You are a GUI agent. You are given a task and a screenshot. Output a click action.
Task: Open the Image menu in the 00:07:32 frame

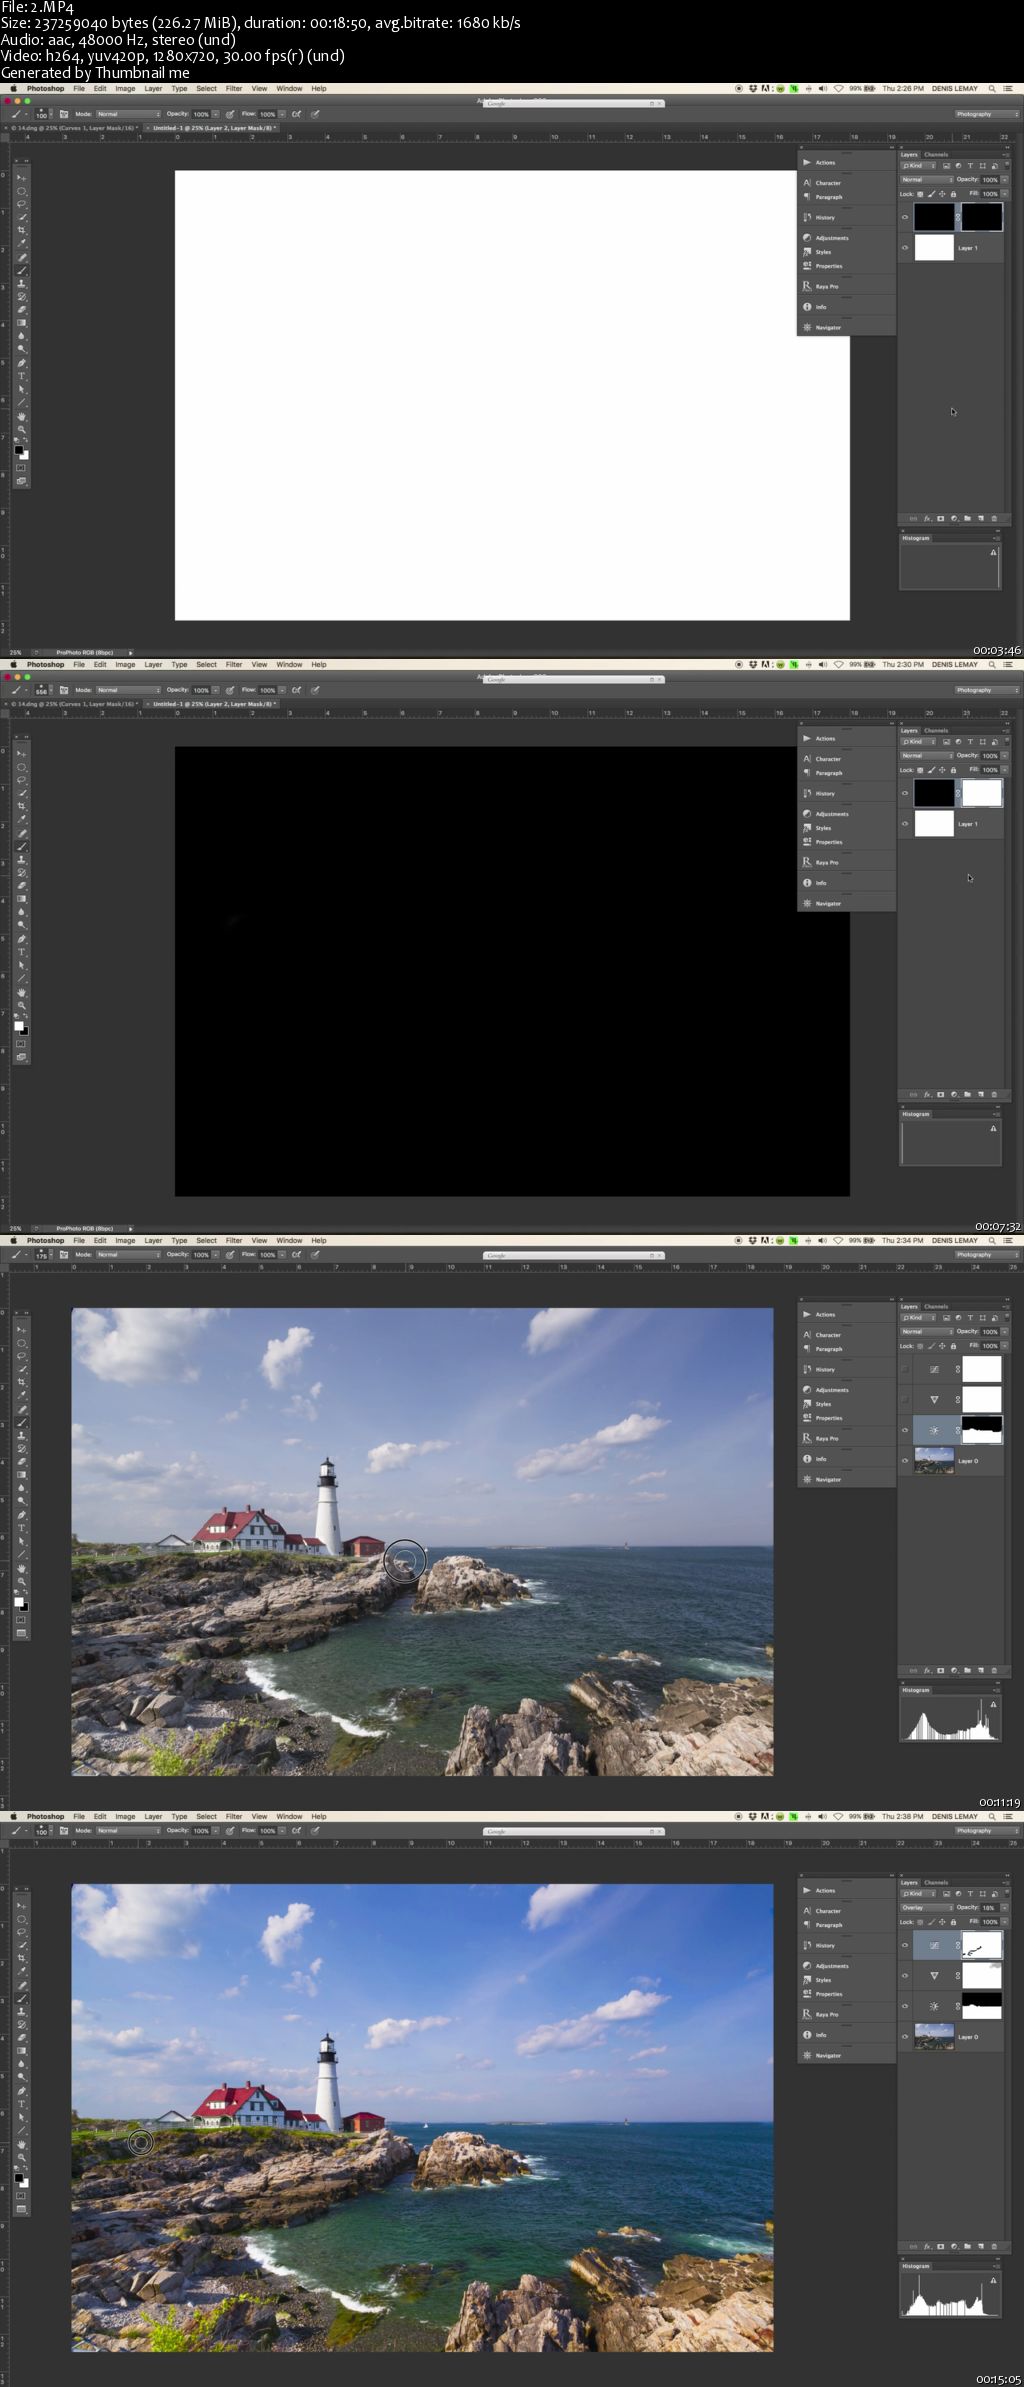click(x=125, y=665)
